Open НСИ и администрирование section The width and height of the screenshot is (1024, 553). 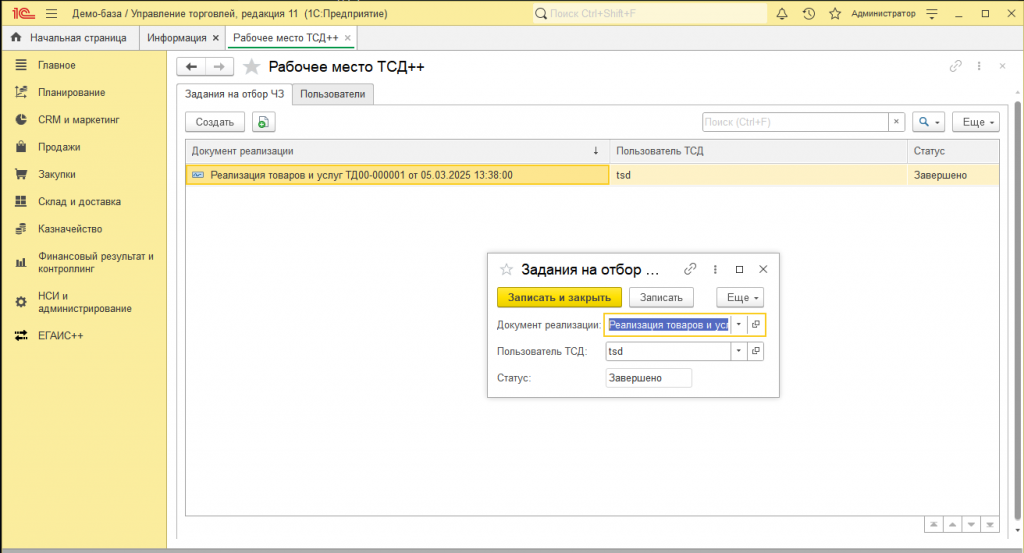pyautogui.click(x=84, y=302)
